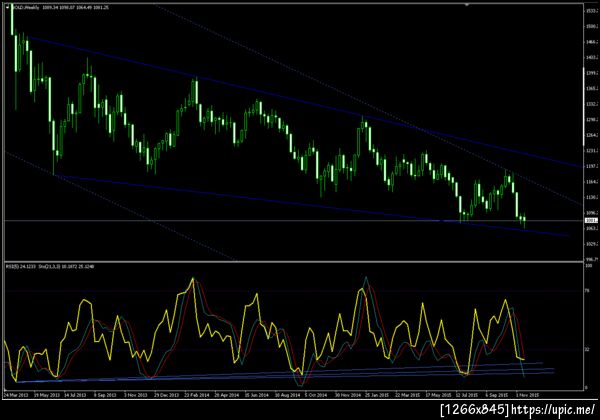Click the highlighted current price tag 1081

592,220
